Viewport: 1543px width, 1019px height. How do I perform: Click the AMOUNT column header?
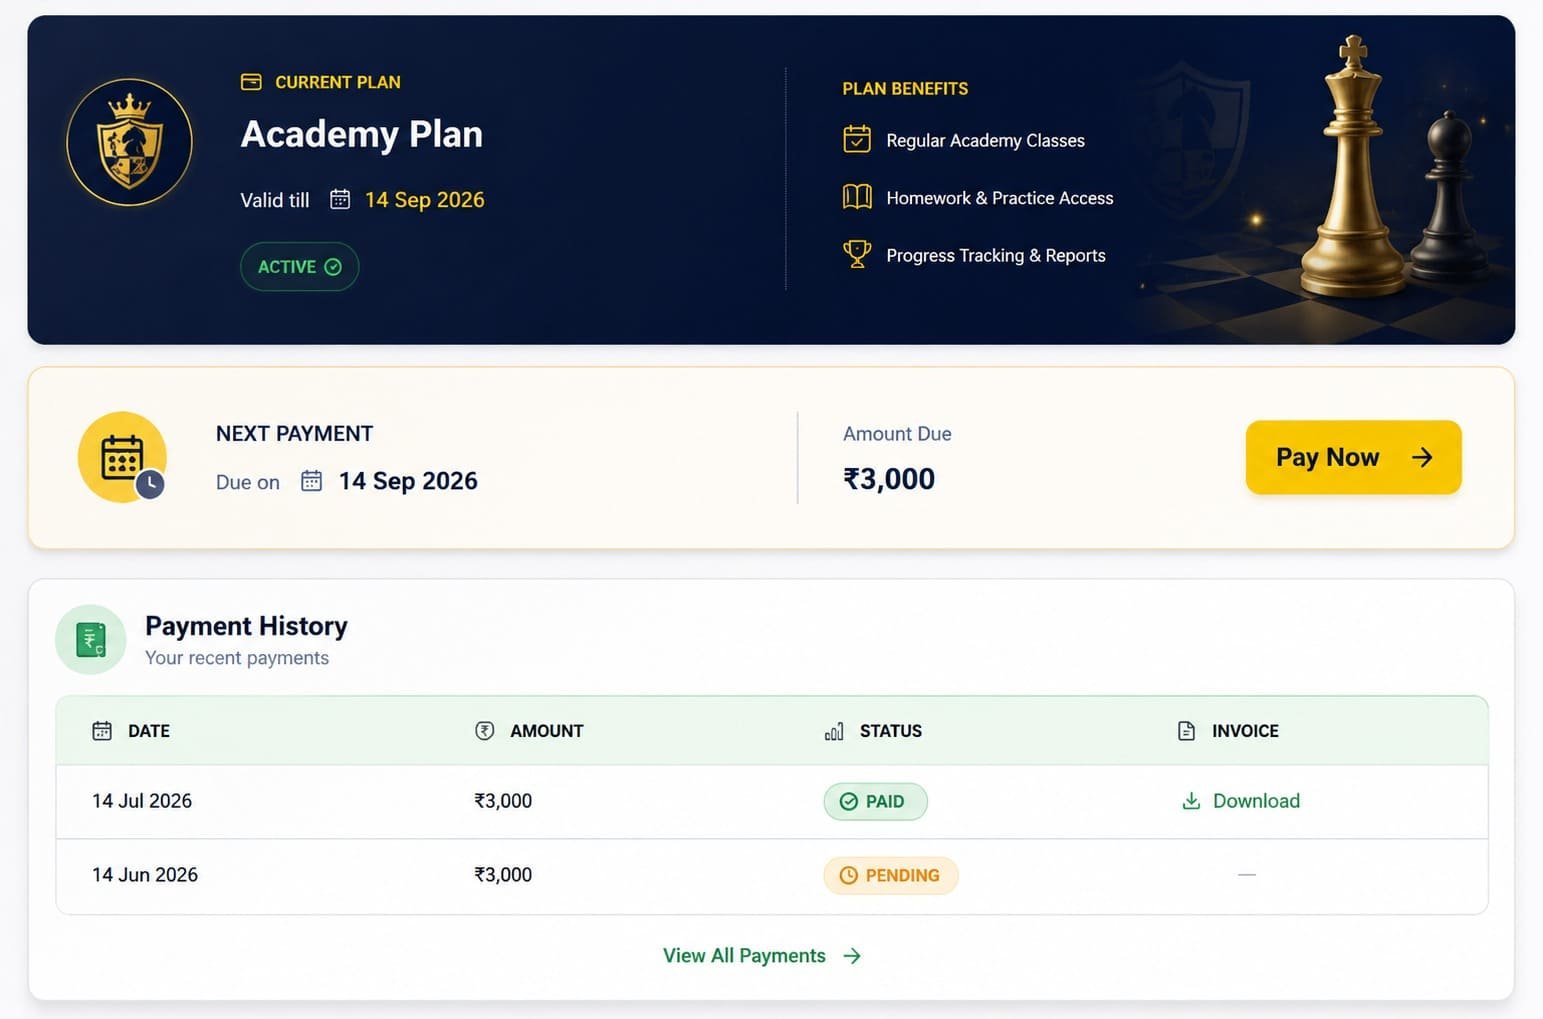529,731
